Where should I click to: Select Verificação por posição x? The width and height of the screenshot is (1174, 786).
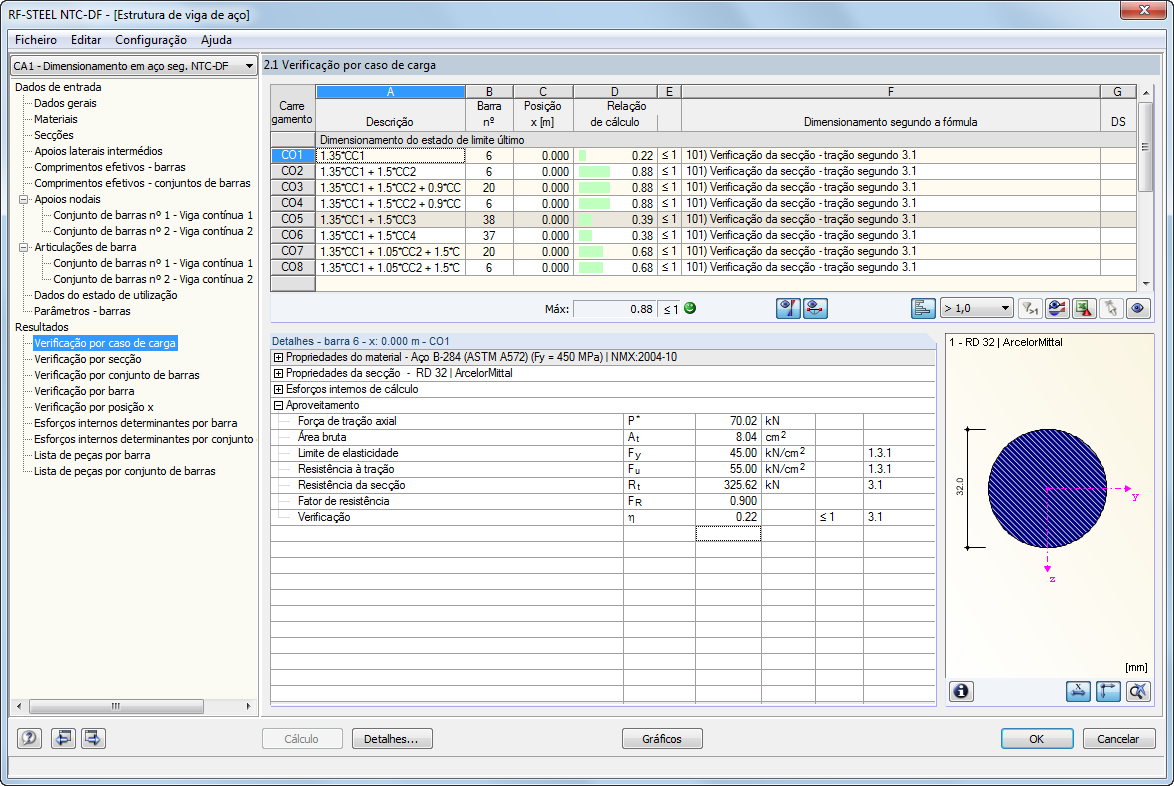(x=94, y=408)
